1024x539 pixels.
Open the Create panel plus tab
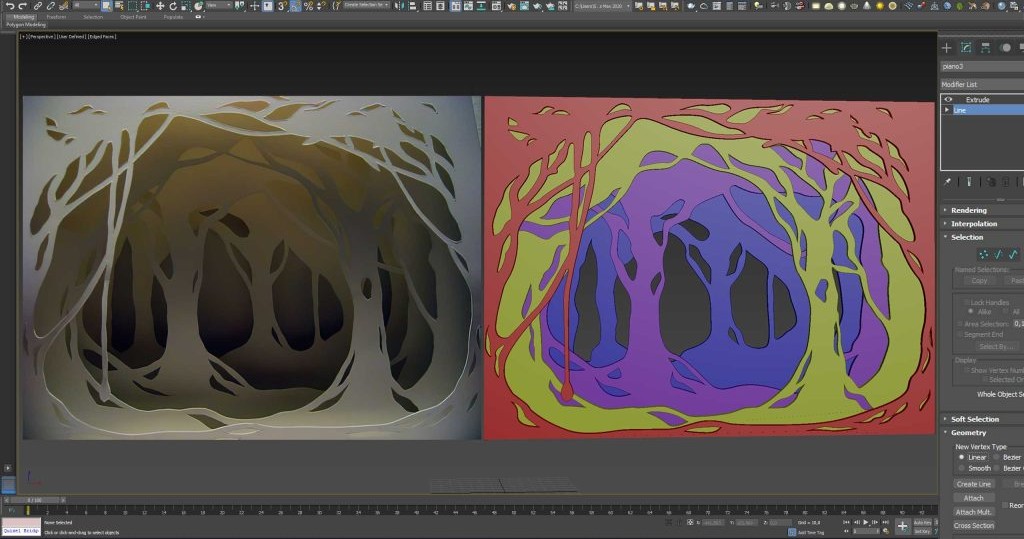(x=946, y=48)
